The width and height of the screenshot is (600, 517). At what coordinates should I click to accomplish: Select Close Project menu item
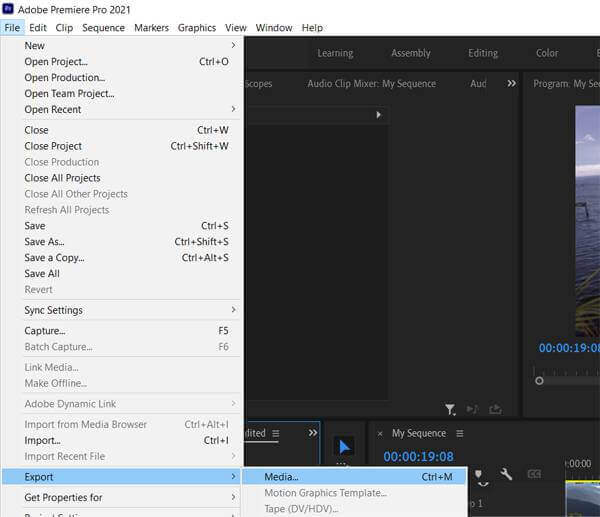click(122, 146)
